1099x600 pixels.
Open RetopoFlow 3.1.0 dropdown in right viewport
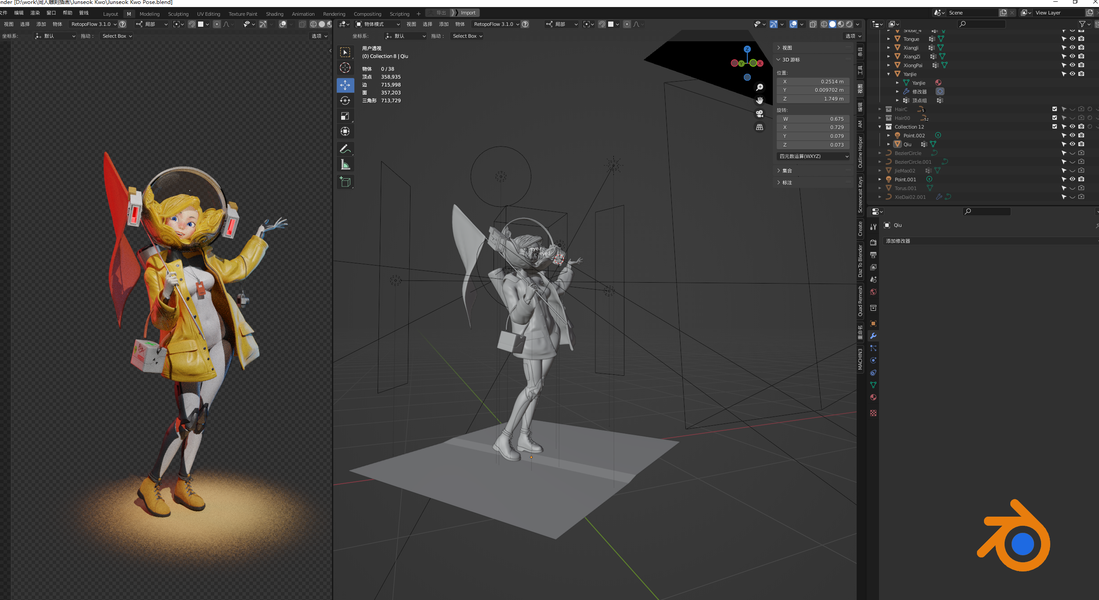click(x=496, y=24)
